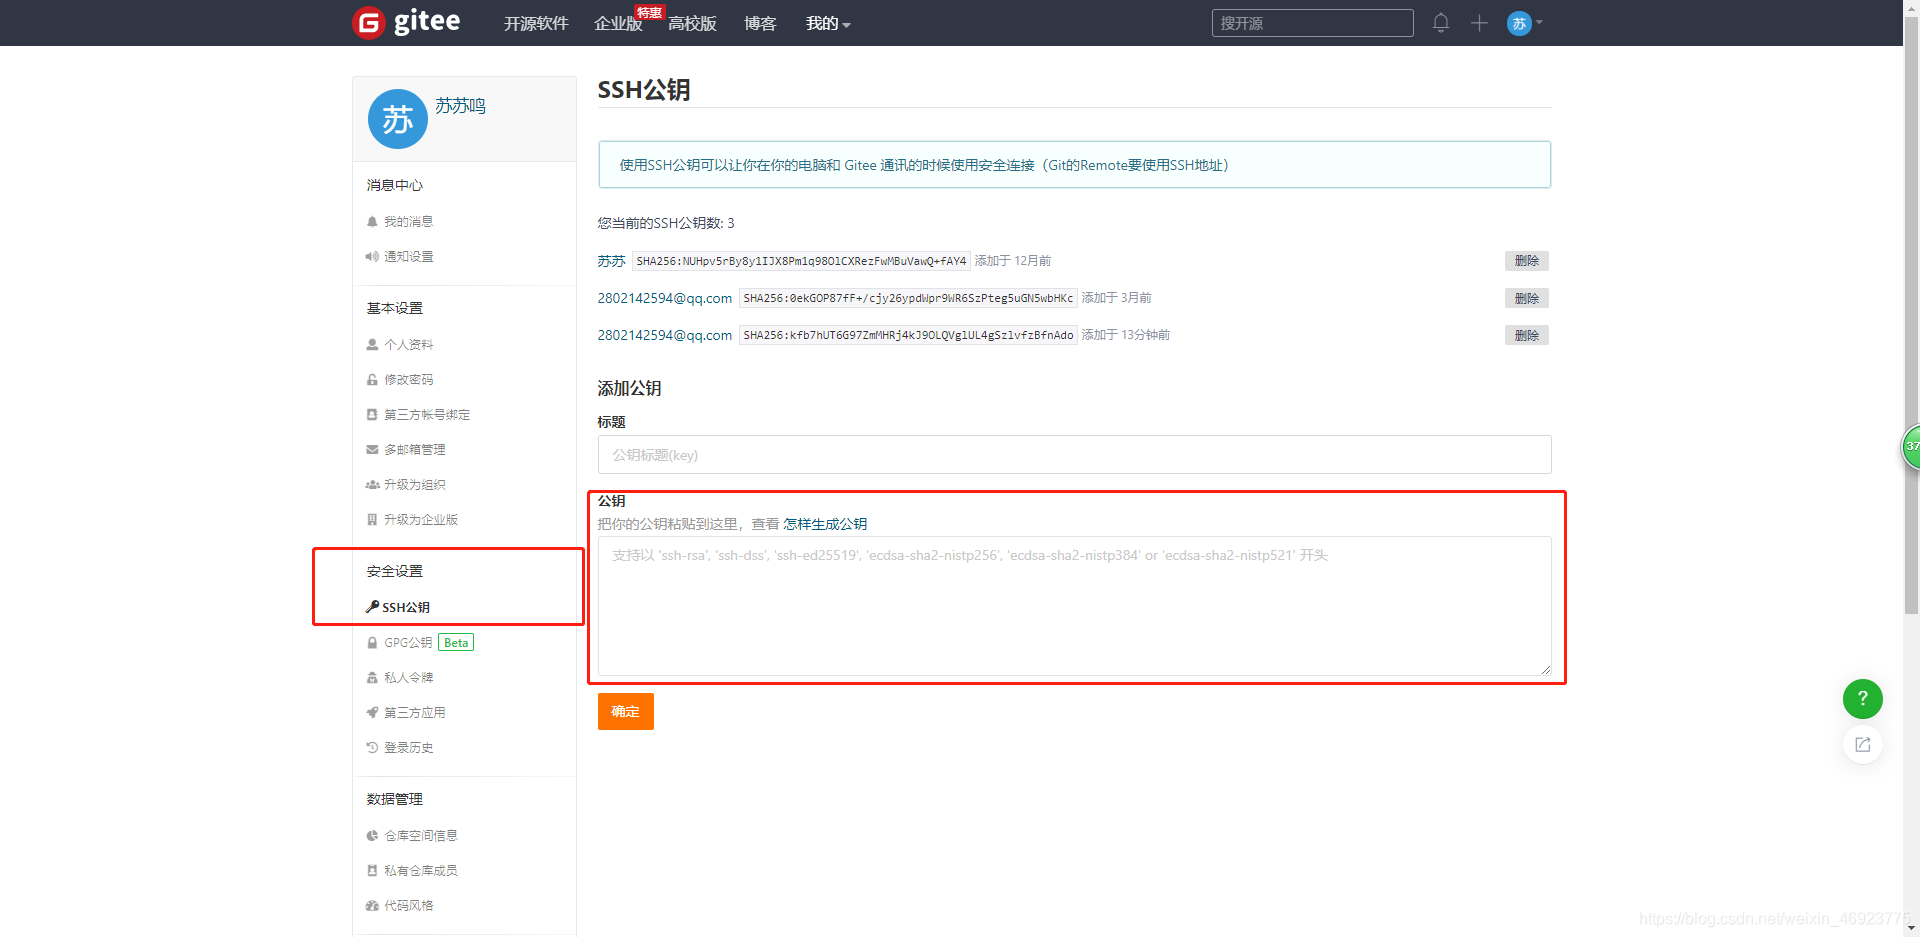This screenshot has width=1920, height=937.
Task: Click the large 苏 profile avatar
Action: coord(398,119)
